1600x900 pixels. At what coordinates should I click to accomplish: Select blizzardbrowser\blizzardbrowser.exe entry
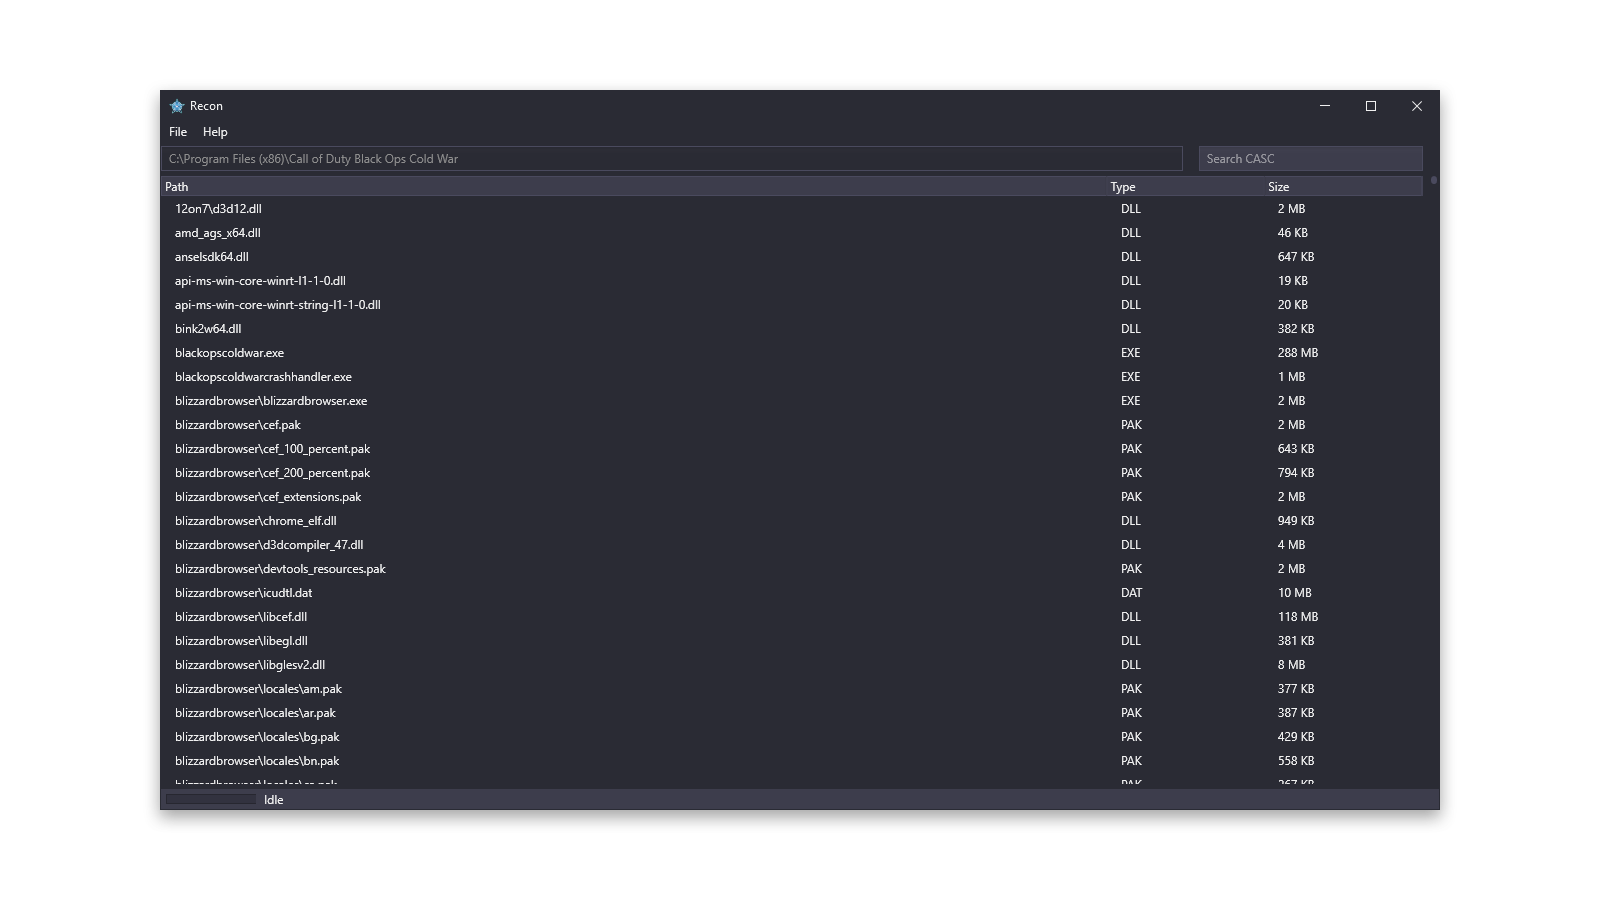tap(792, 401)
